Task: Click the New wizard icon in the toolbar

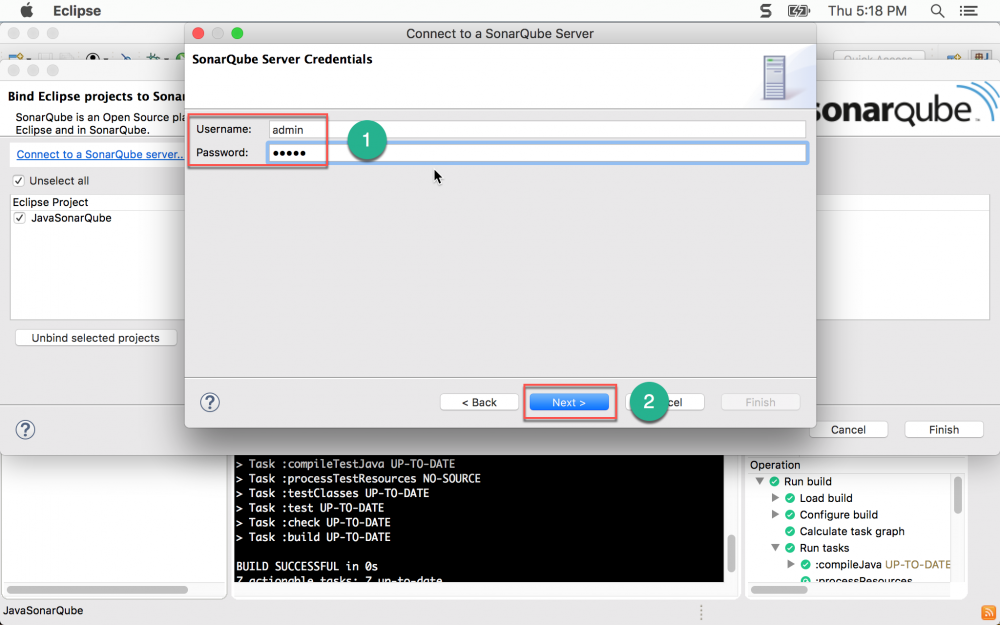Action: point(15,56)
